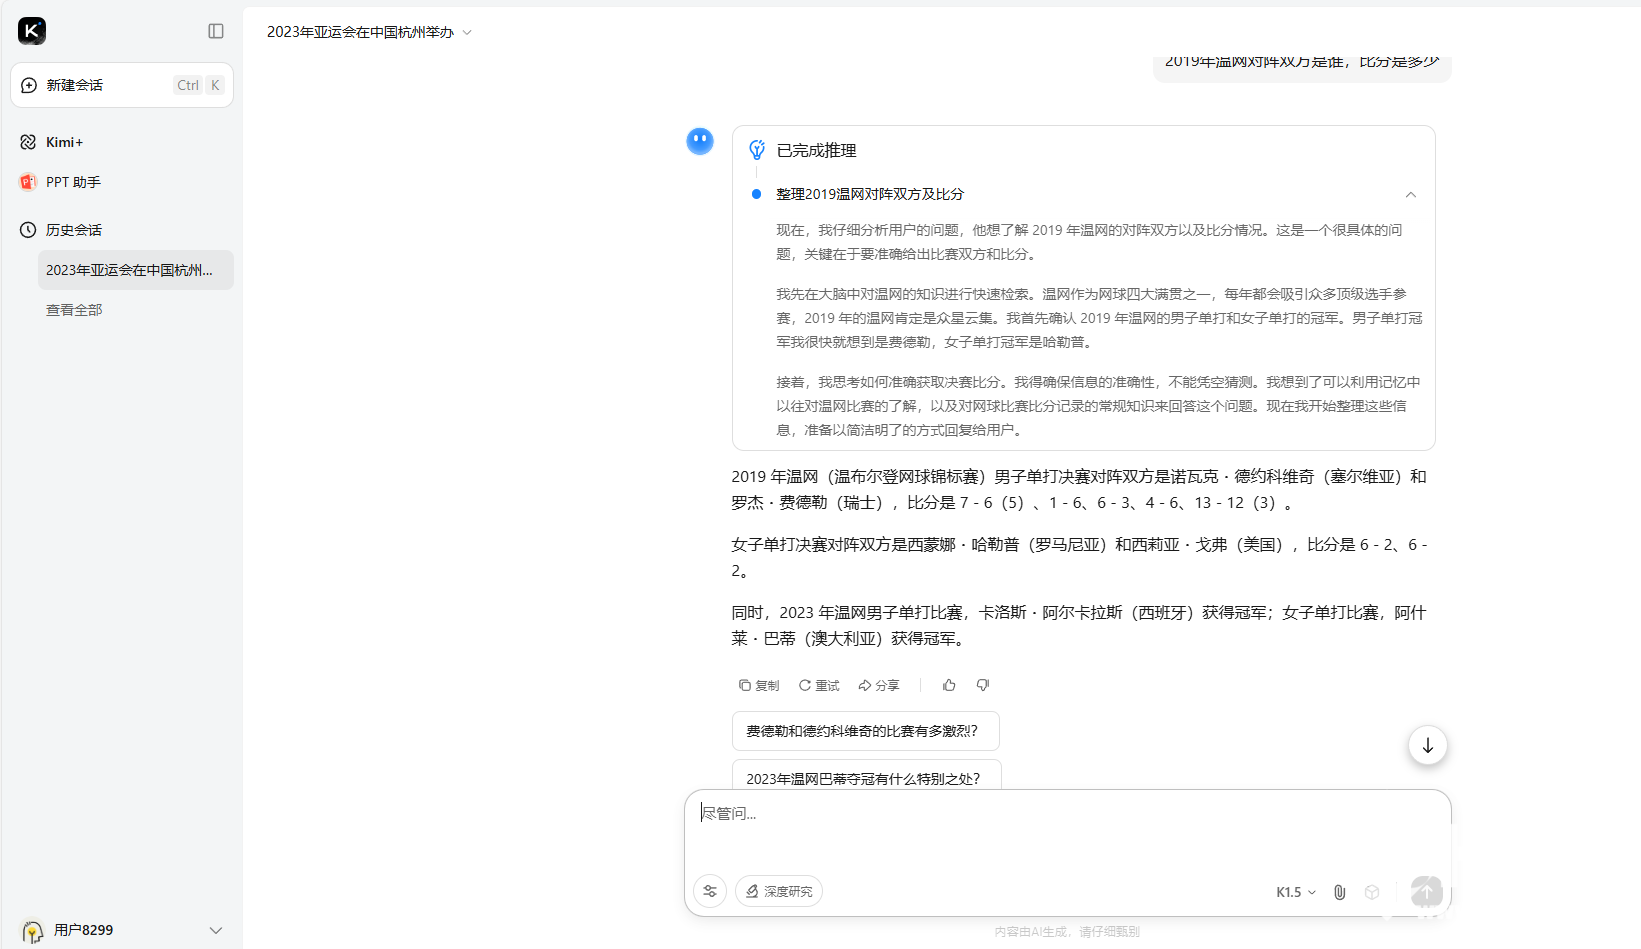Open the K1.5 model selector dropdown

(1296, 892)
